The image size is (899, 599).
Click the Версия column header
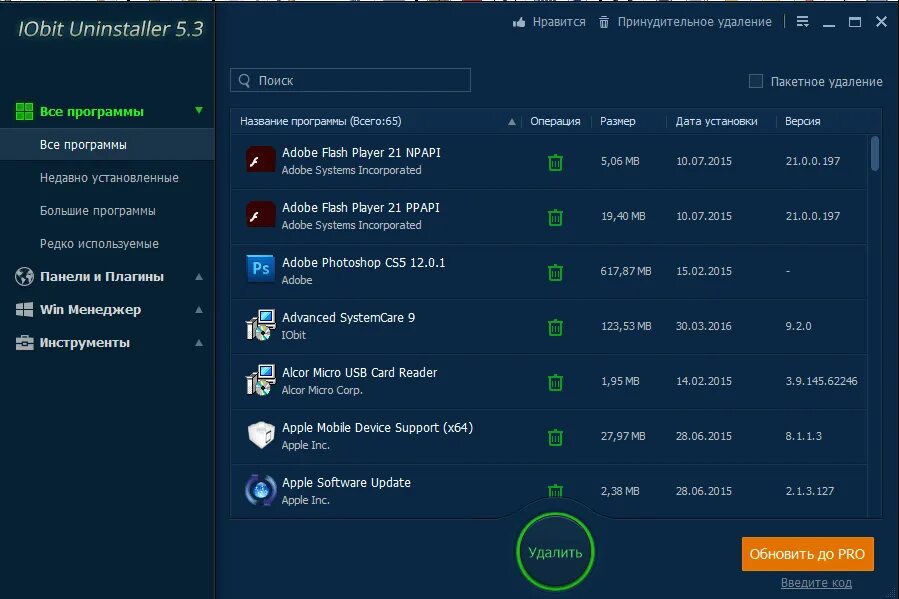tap(803, 122)
